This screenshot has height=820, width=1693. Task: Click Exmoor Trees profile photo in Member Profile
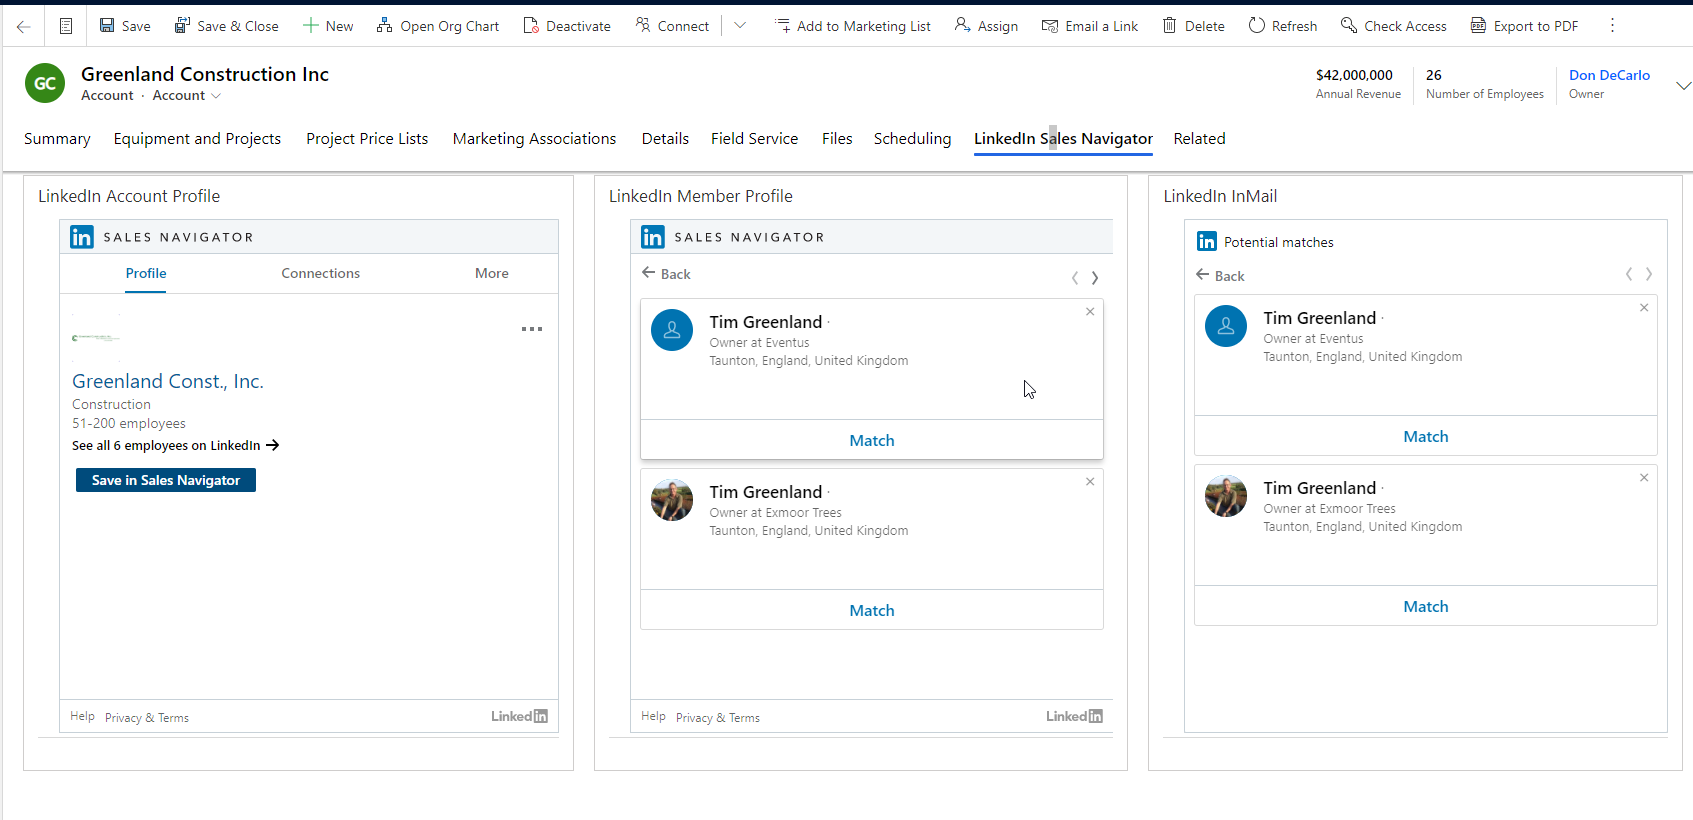(672, 500)
